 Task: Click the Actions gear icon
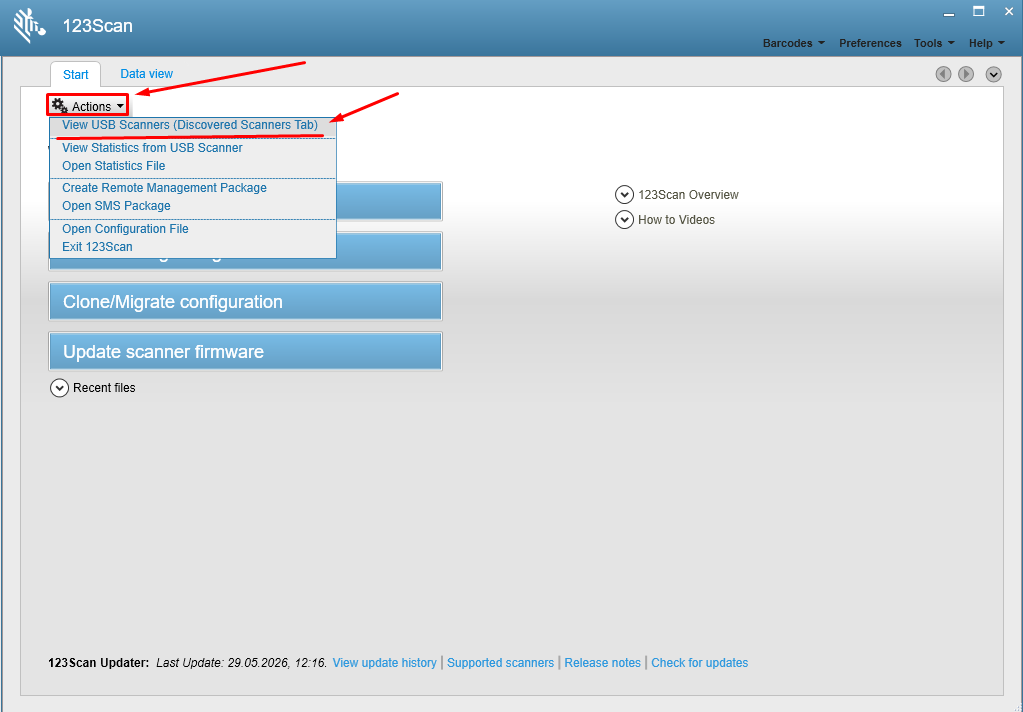click(59, 105)
